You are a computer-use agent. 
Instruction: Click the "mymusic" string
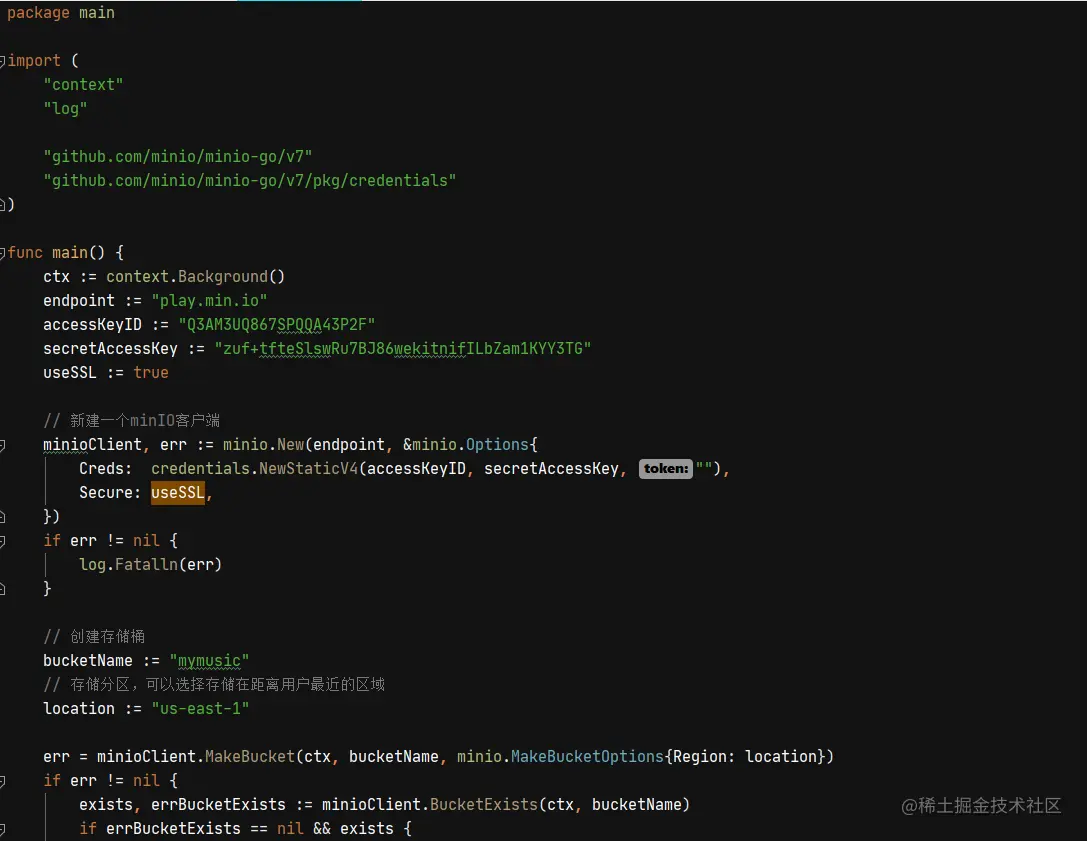pos(209,661)
